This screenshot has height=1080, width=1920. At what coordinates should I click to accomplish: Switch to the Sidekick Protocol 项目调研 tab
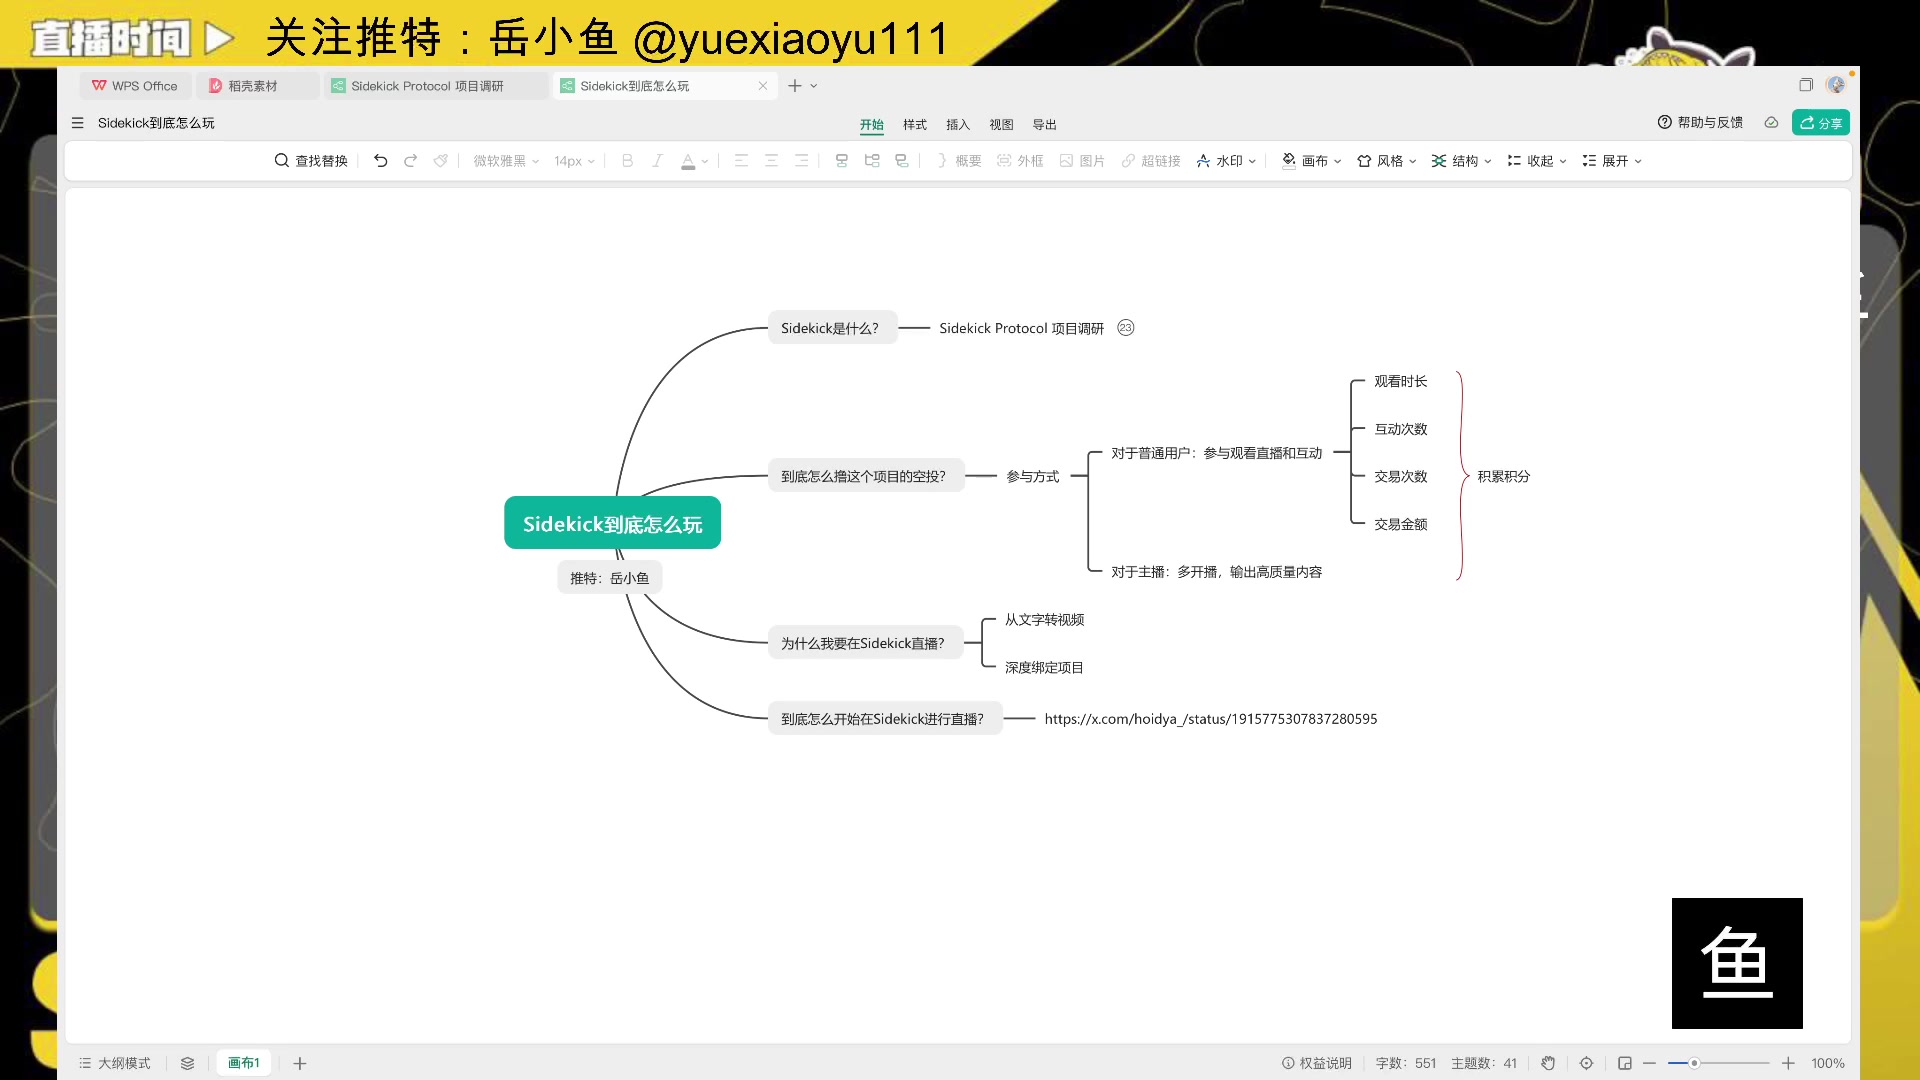click(x=436, y=86)
